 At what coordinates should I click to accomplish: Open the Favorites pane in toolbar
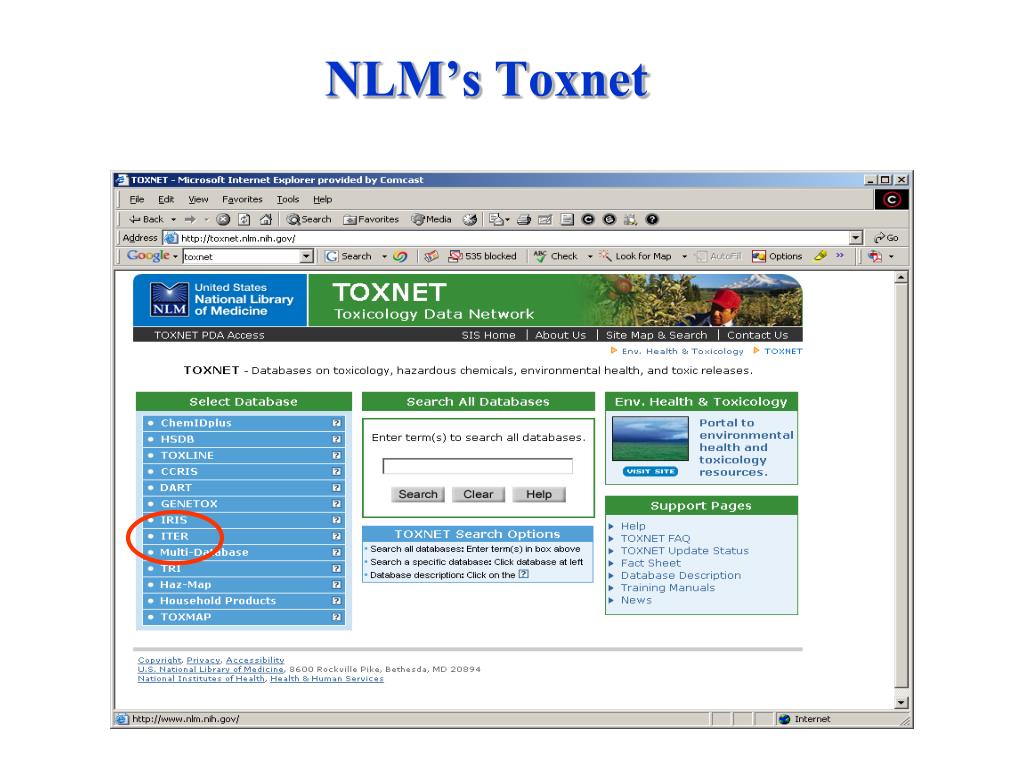click(x=371, y=219)
